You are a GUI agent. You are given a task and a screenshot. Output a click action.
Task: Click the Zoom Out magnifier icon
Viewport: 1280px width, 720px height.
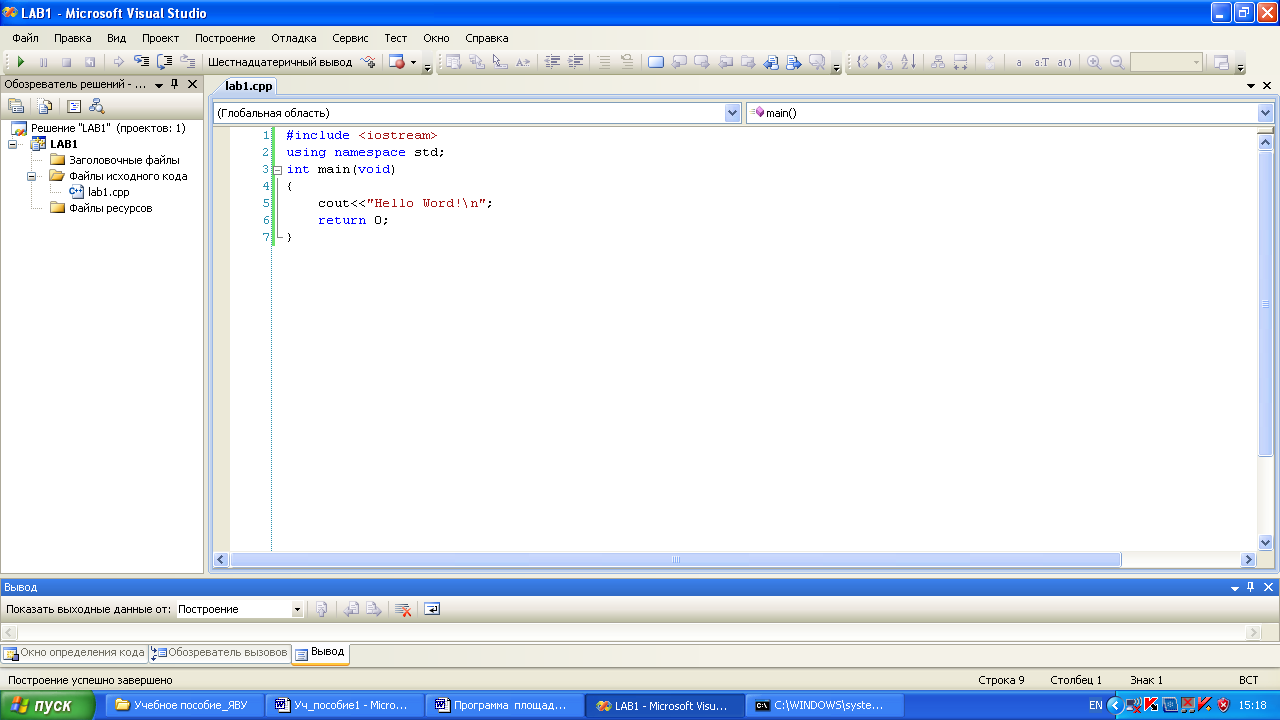tap(1117, 62)
